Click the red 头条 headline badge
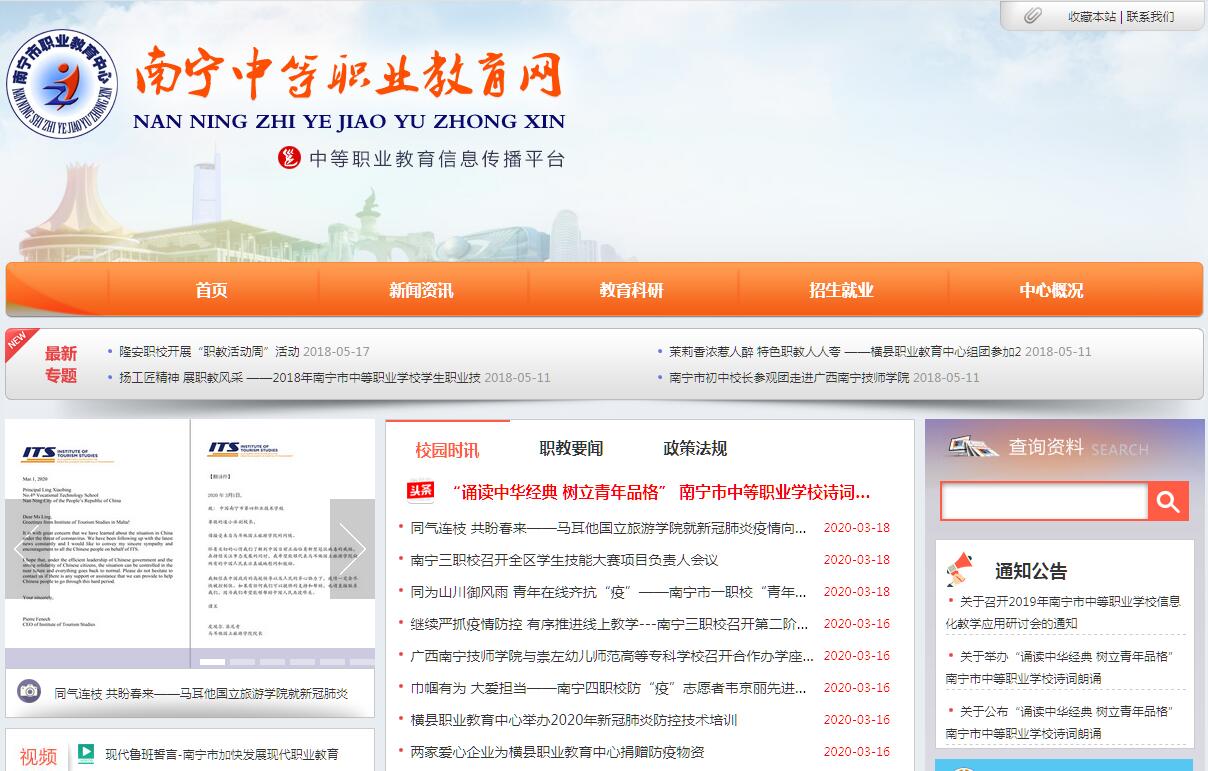 [421, 491]
